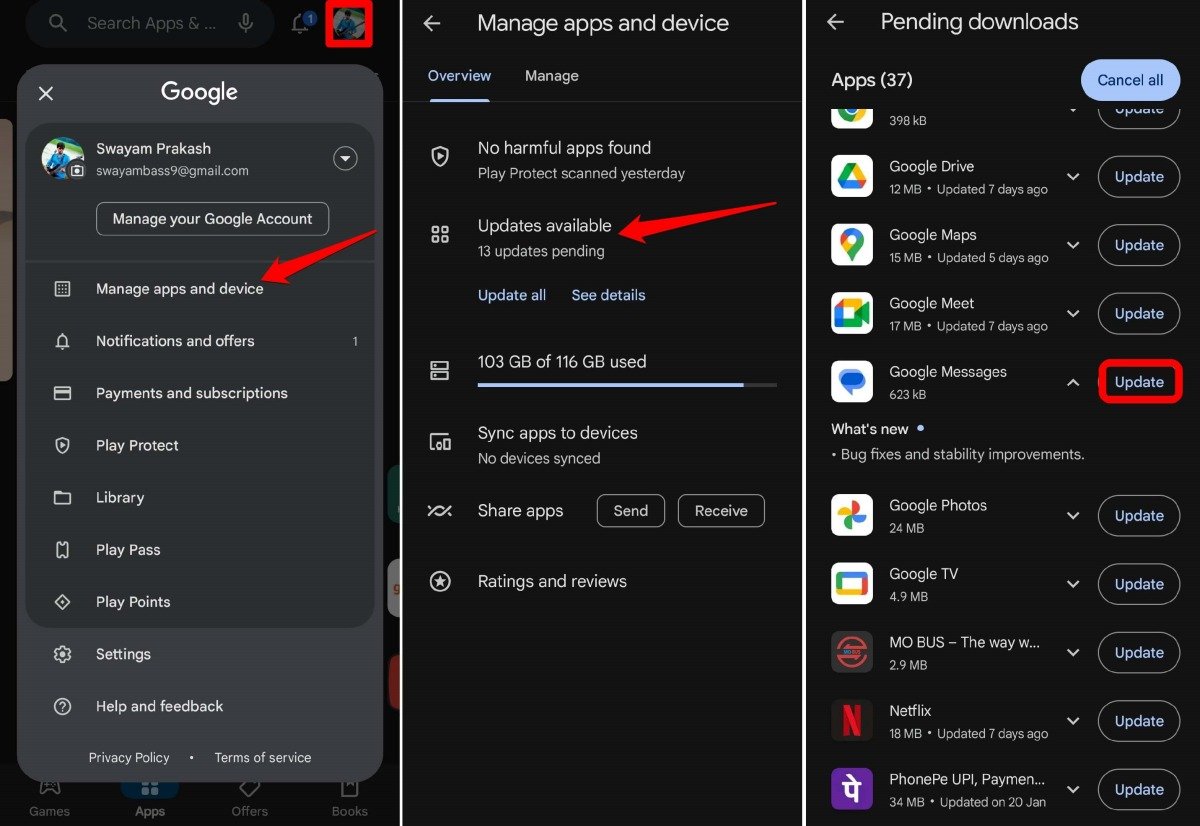This screenshot has height=826, width=1200.
Task: Select the Library menu item
Action: (x=120, y=497)
